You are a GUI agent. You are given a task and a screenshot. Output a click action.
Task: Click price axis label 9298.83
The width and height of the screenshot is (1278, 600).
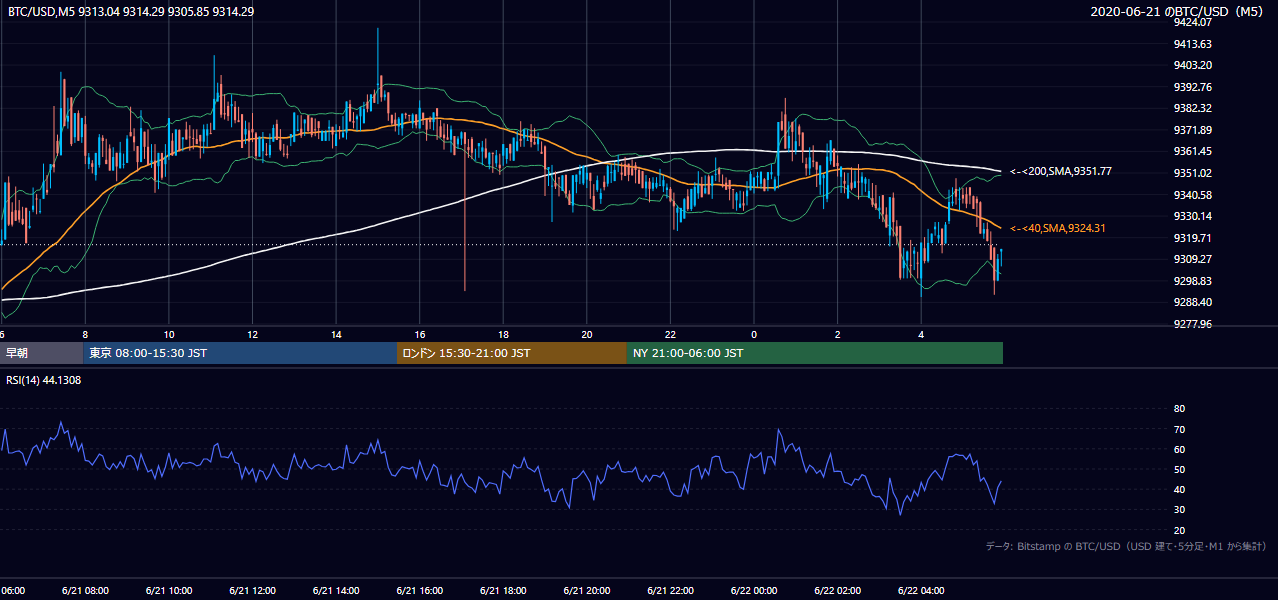(x=1193, y=281)
